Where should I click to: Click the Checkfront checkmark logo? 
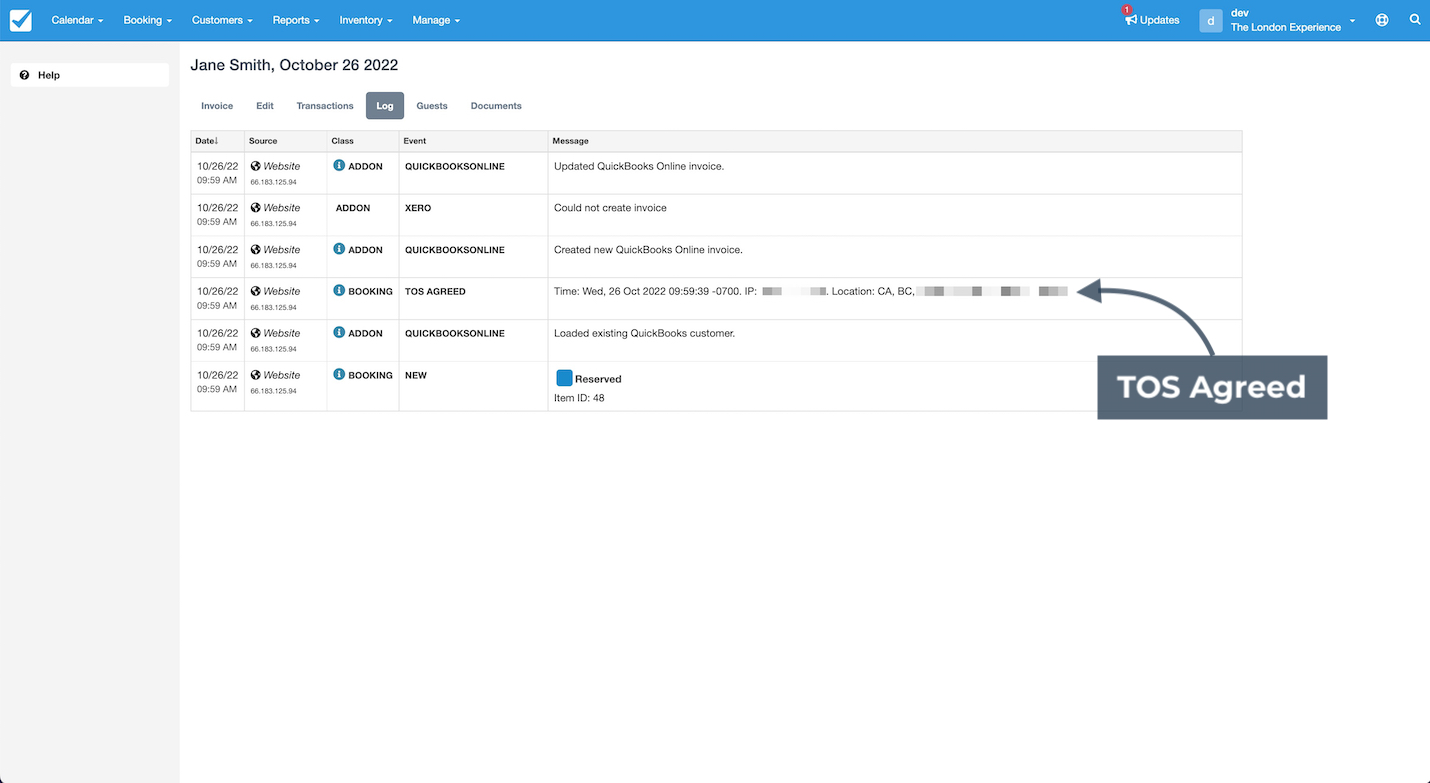click(x=20, y=20)
